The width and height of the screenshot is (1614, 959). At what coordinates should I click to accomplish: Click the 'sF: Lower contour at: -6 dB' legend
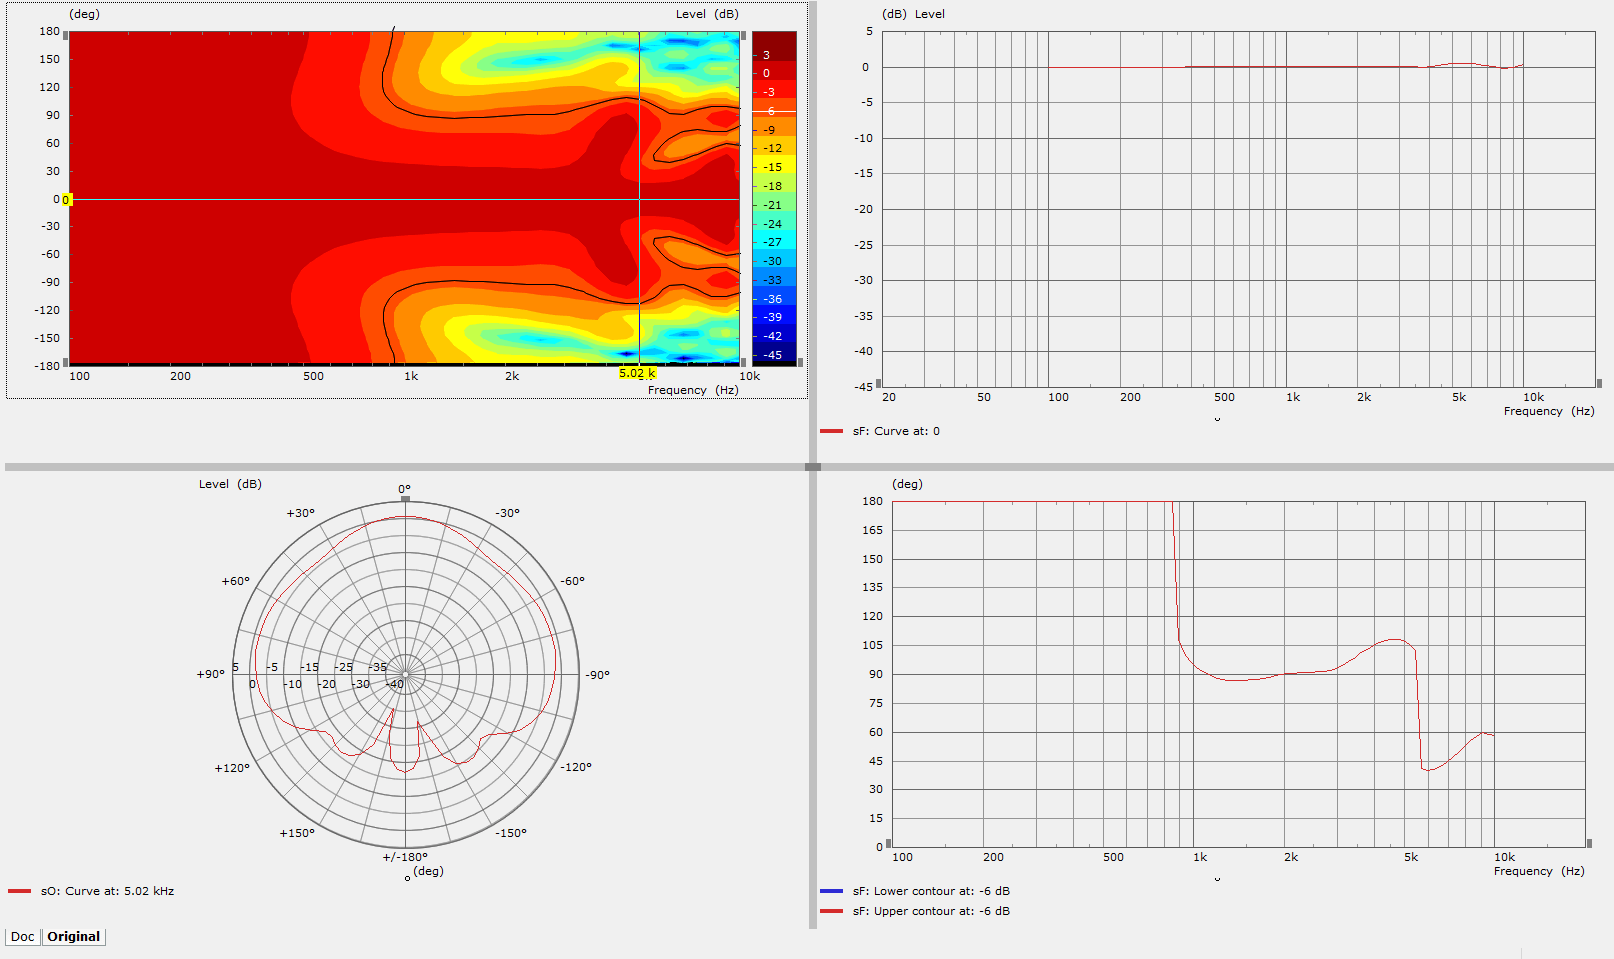click(x=931, y=891)
